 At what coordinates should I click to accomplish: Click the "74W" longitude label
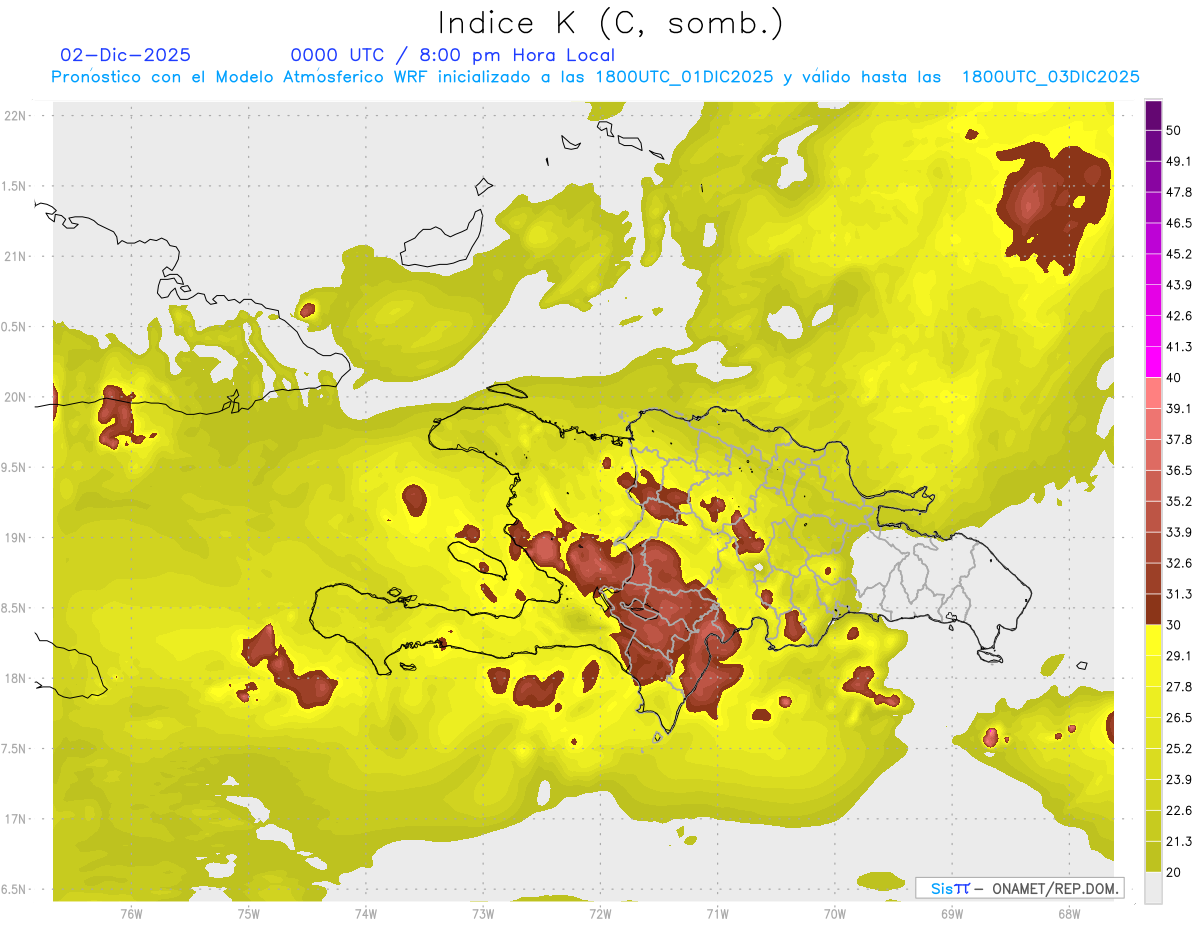pos(366,914)
